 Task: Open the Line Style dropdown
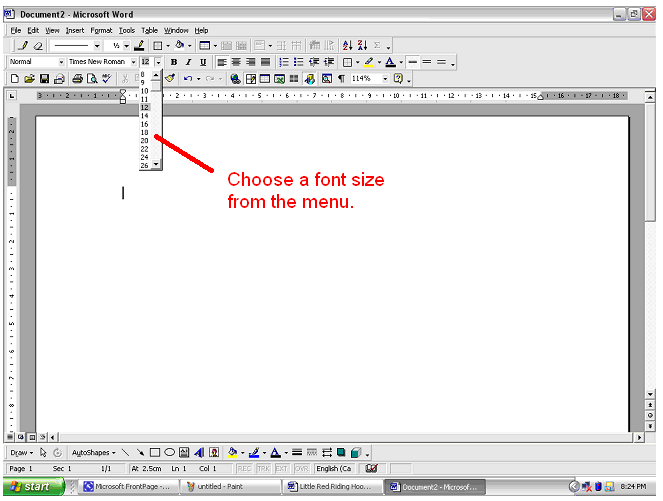(97, 45)
